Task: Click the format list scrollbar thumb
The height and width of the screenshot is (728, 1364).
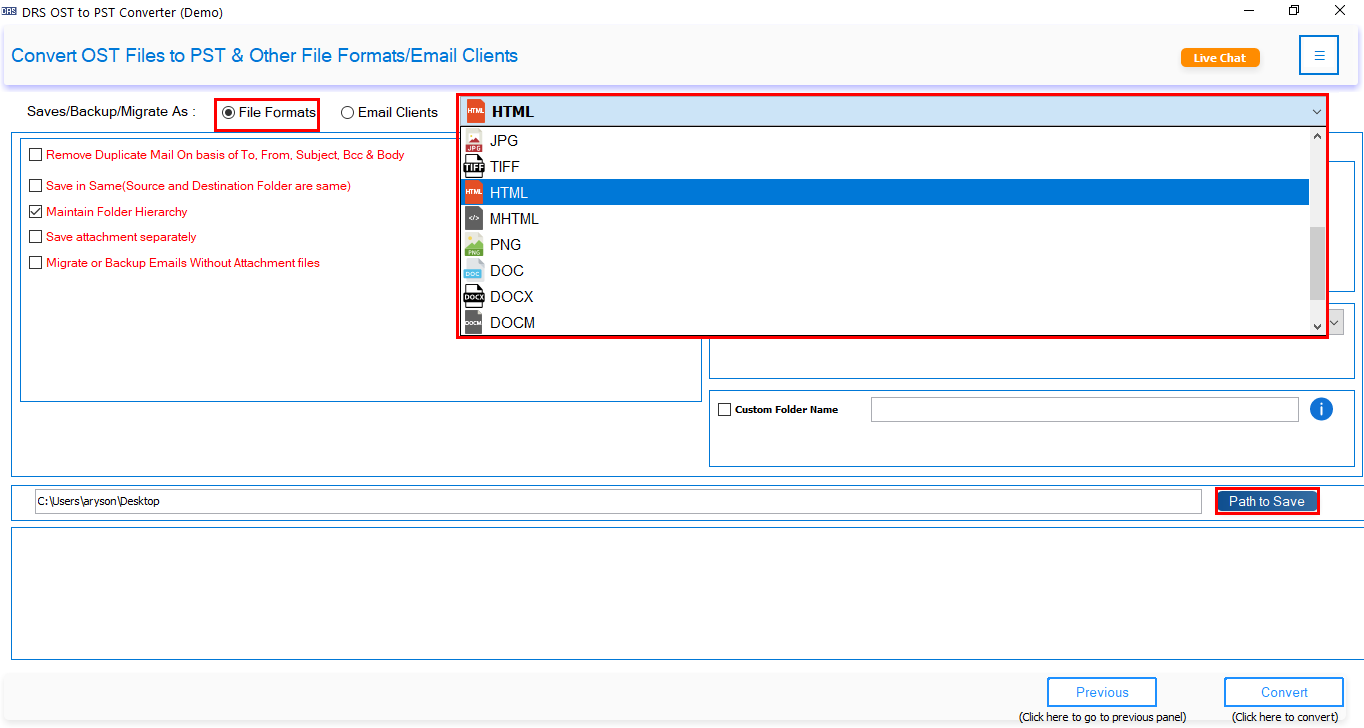Action: 1317,263
